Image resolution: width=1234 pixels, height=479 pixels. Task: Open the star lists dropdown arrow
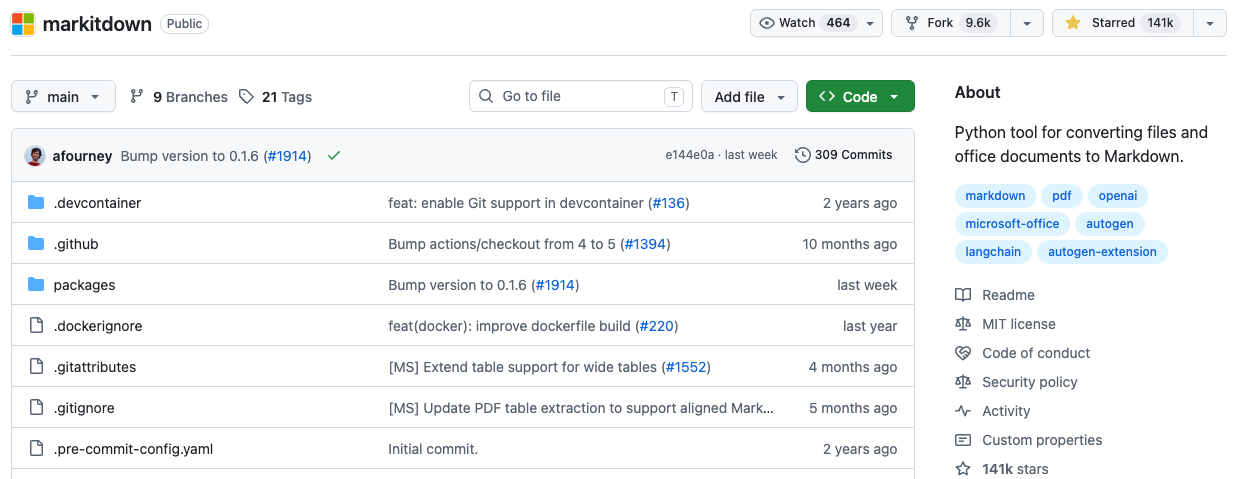(1210, 23)
